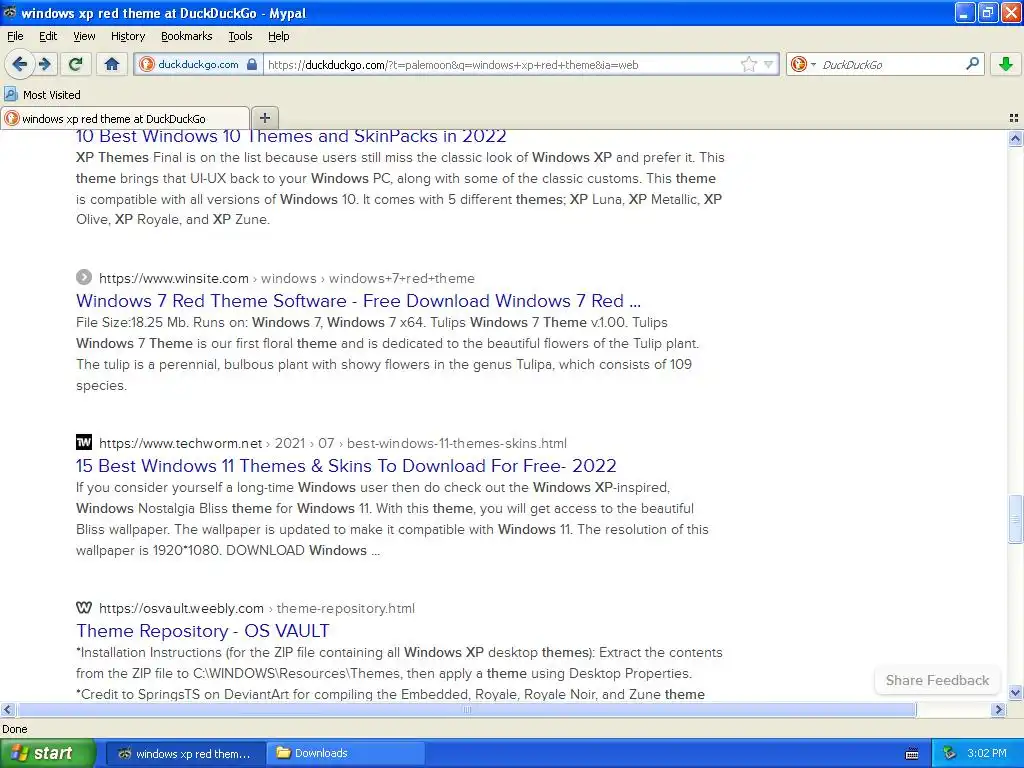Image resolution: width=1024 pixels, height=768 pixels.
Task: Click the magnifier search icon
Action: (x=972, y=64)
